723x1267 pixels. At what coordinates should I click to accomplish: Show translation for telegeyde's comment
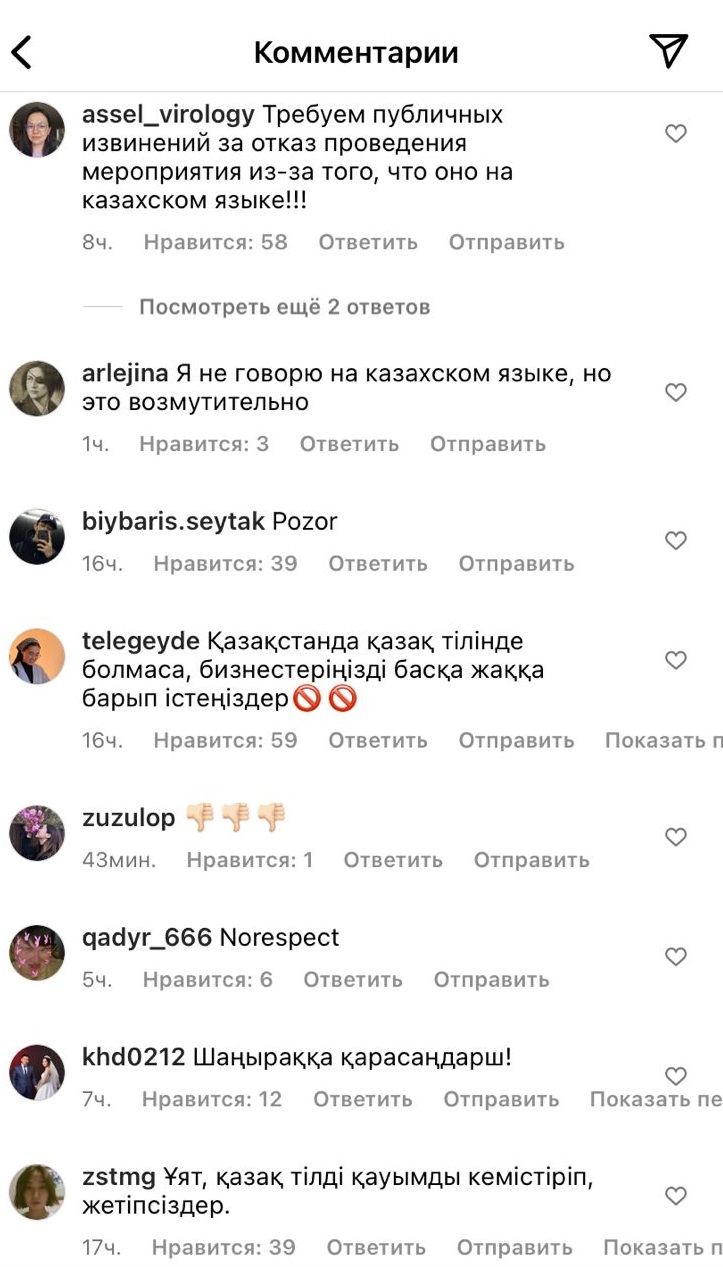[663, 741]
